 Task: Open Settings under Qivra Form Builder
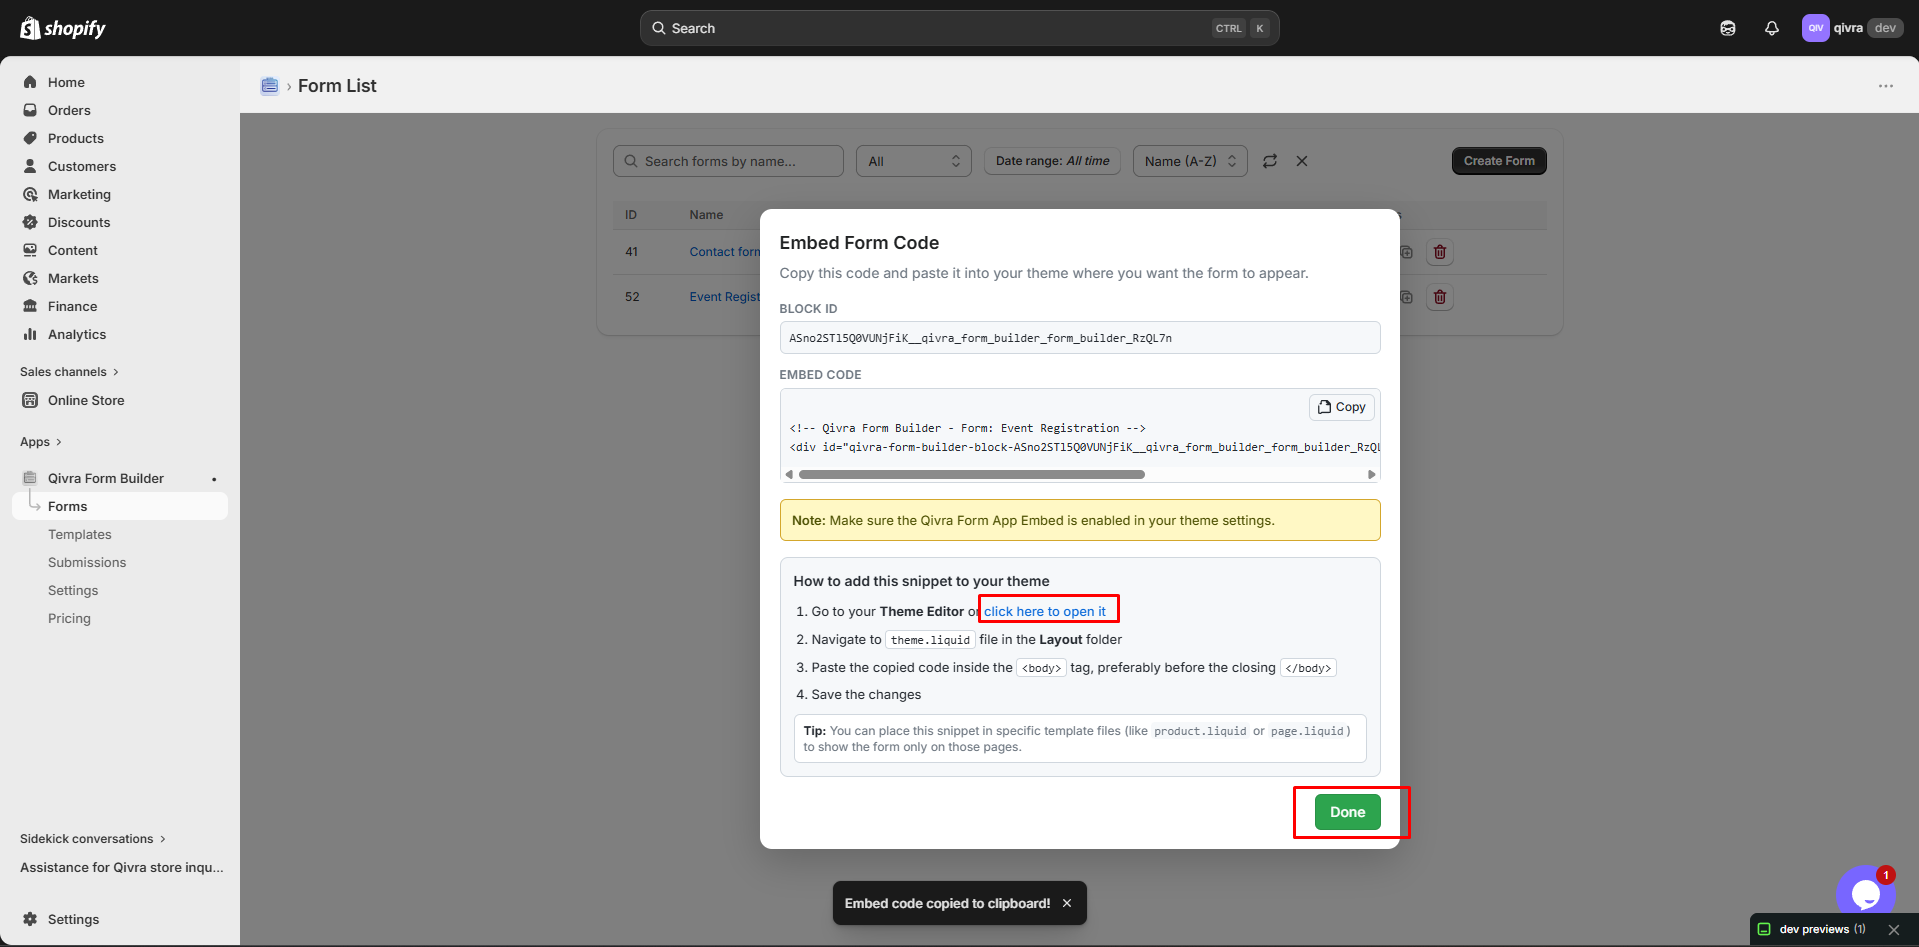point(73,590)
